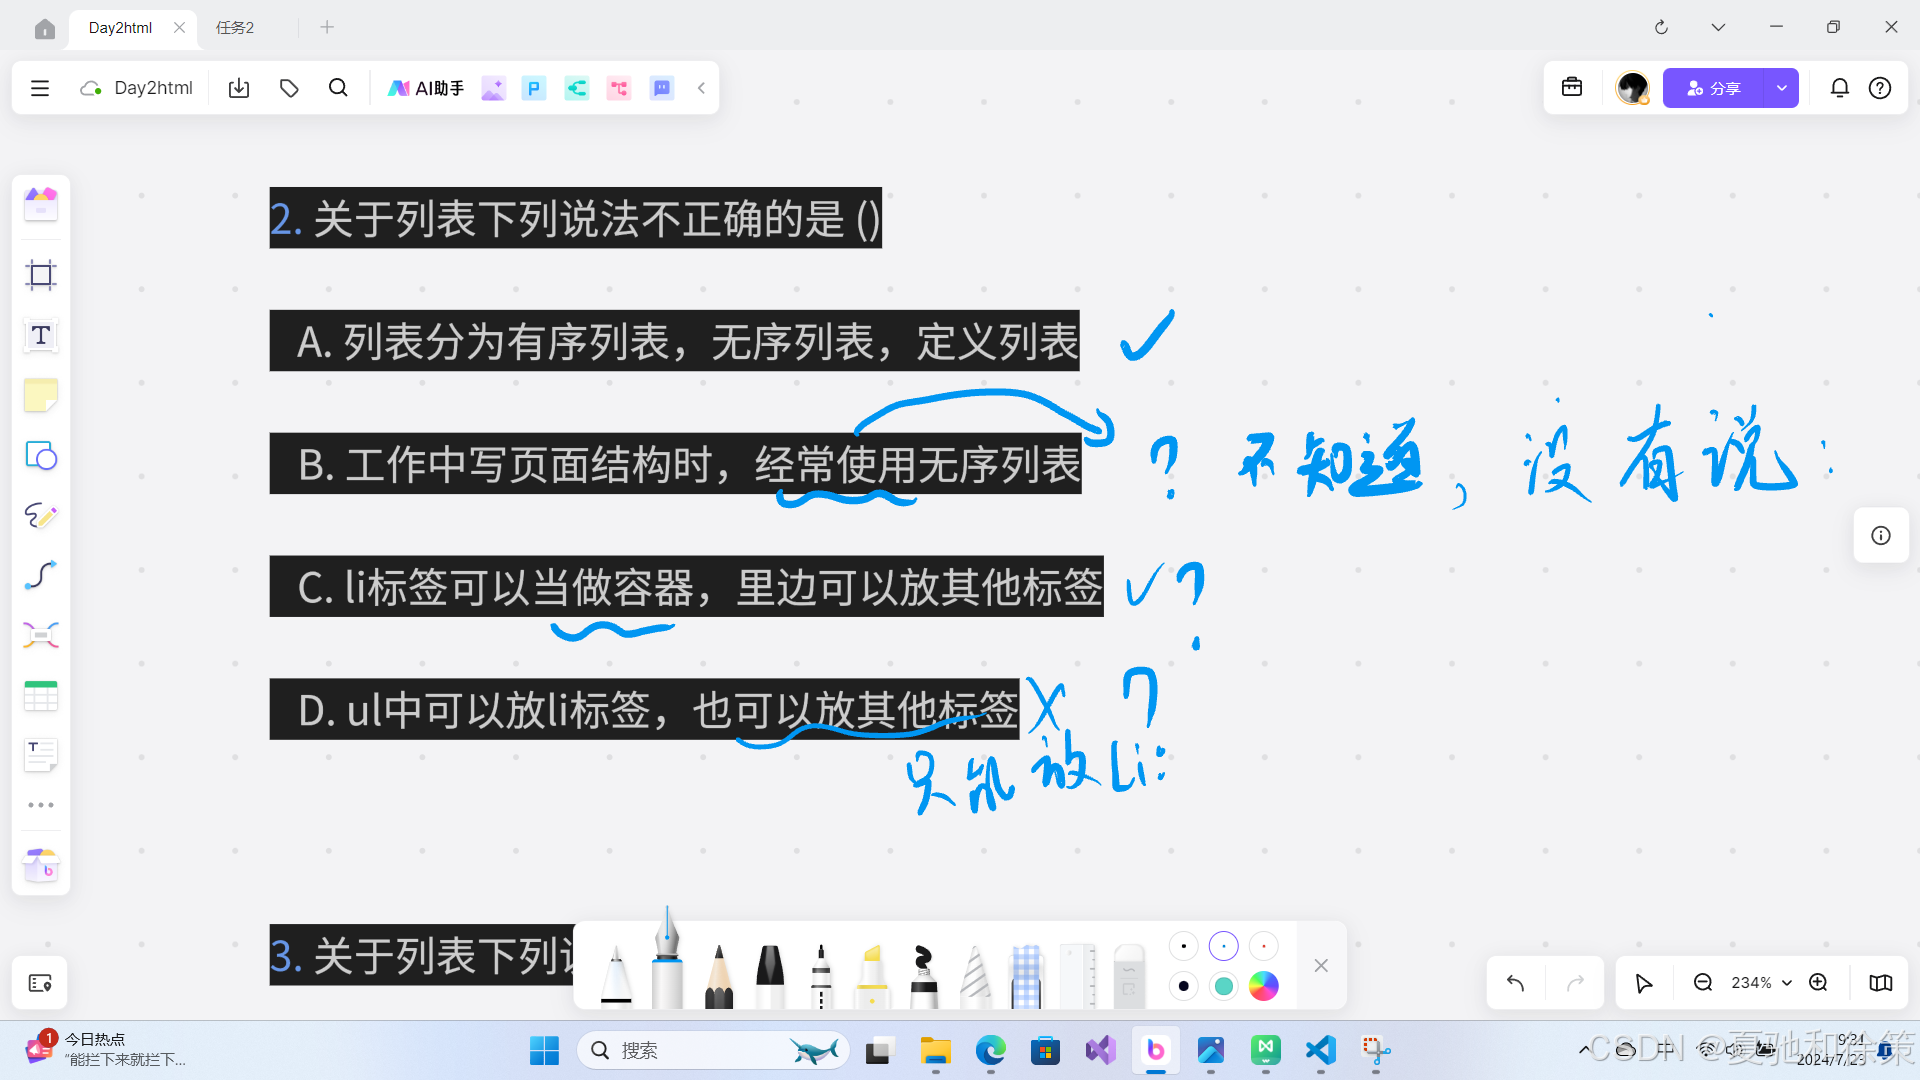Toggle the info panel on the right edge
The image size is (1920, 1080).
pos(1881,535)
